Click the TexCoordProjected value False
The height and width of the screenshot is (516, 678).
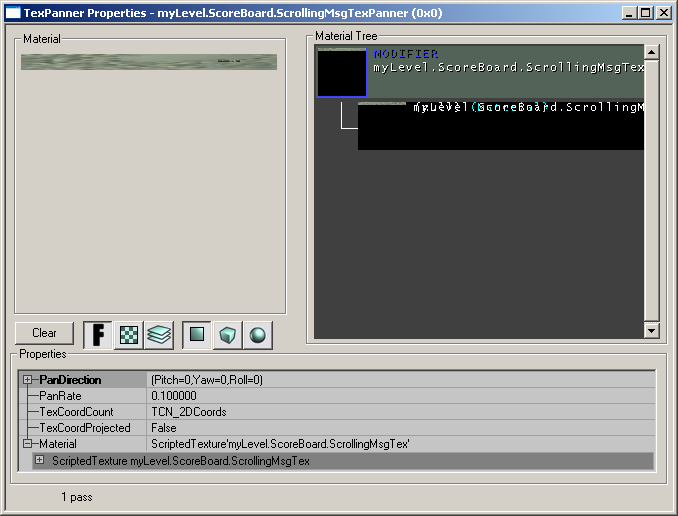[x=401, y=428]
